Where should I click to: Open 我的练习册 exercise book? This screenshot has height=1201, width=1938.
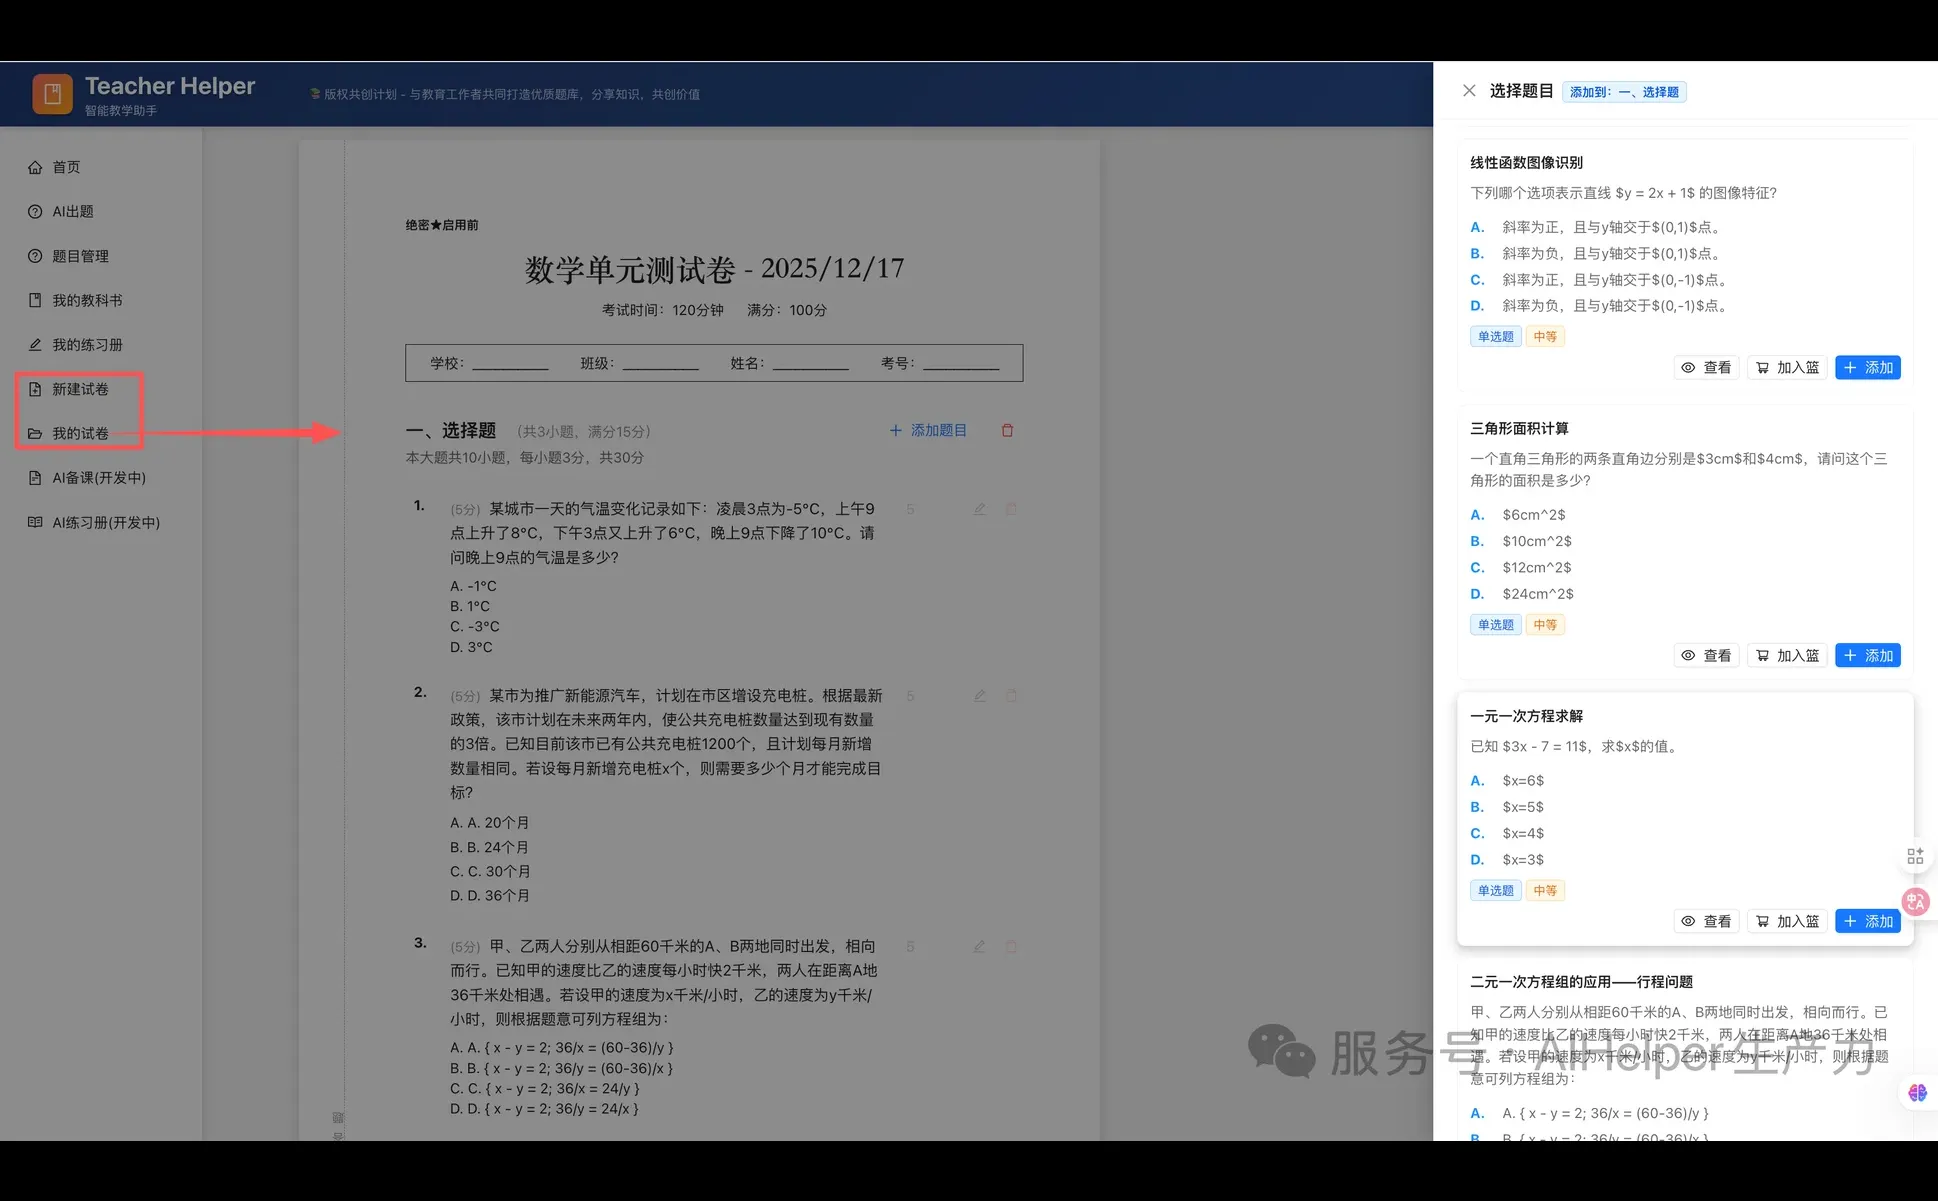pos(33,343)
